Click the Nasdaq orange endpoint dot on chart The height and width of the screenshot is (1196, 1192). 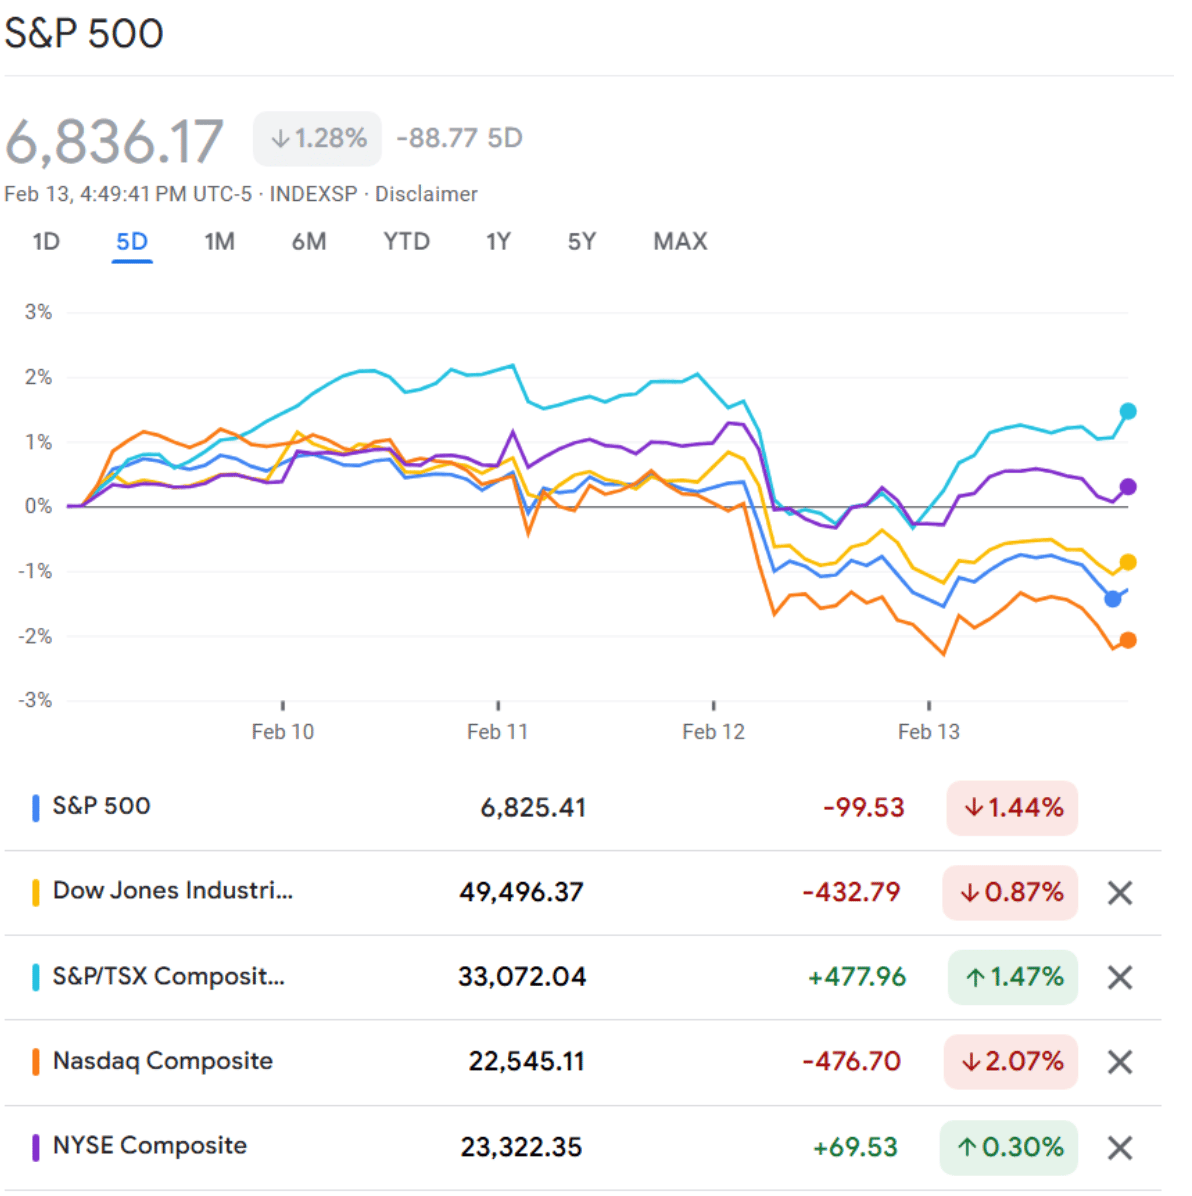(x=1128, y=640)
